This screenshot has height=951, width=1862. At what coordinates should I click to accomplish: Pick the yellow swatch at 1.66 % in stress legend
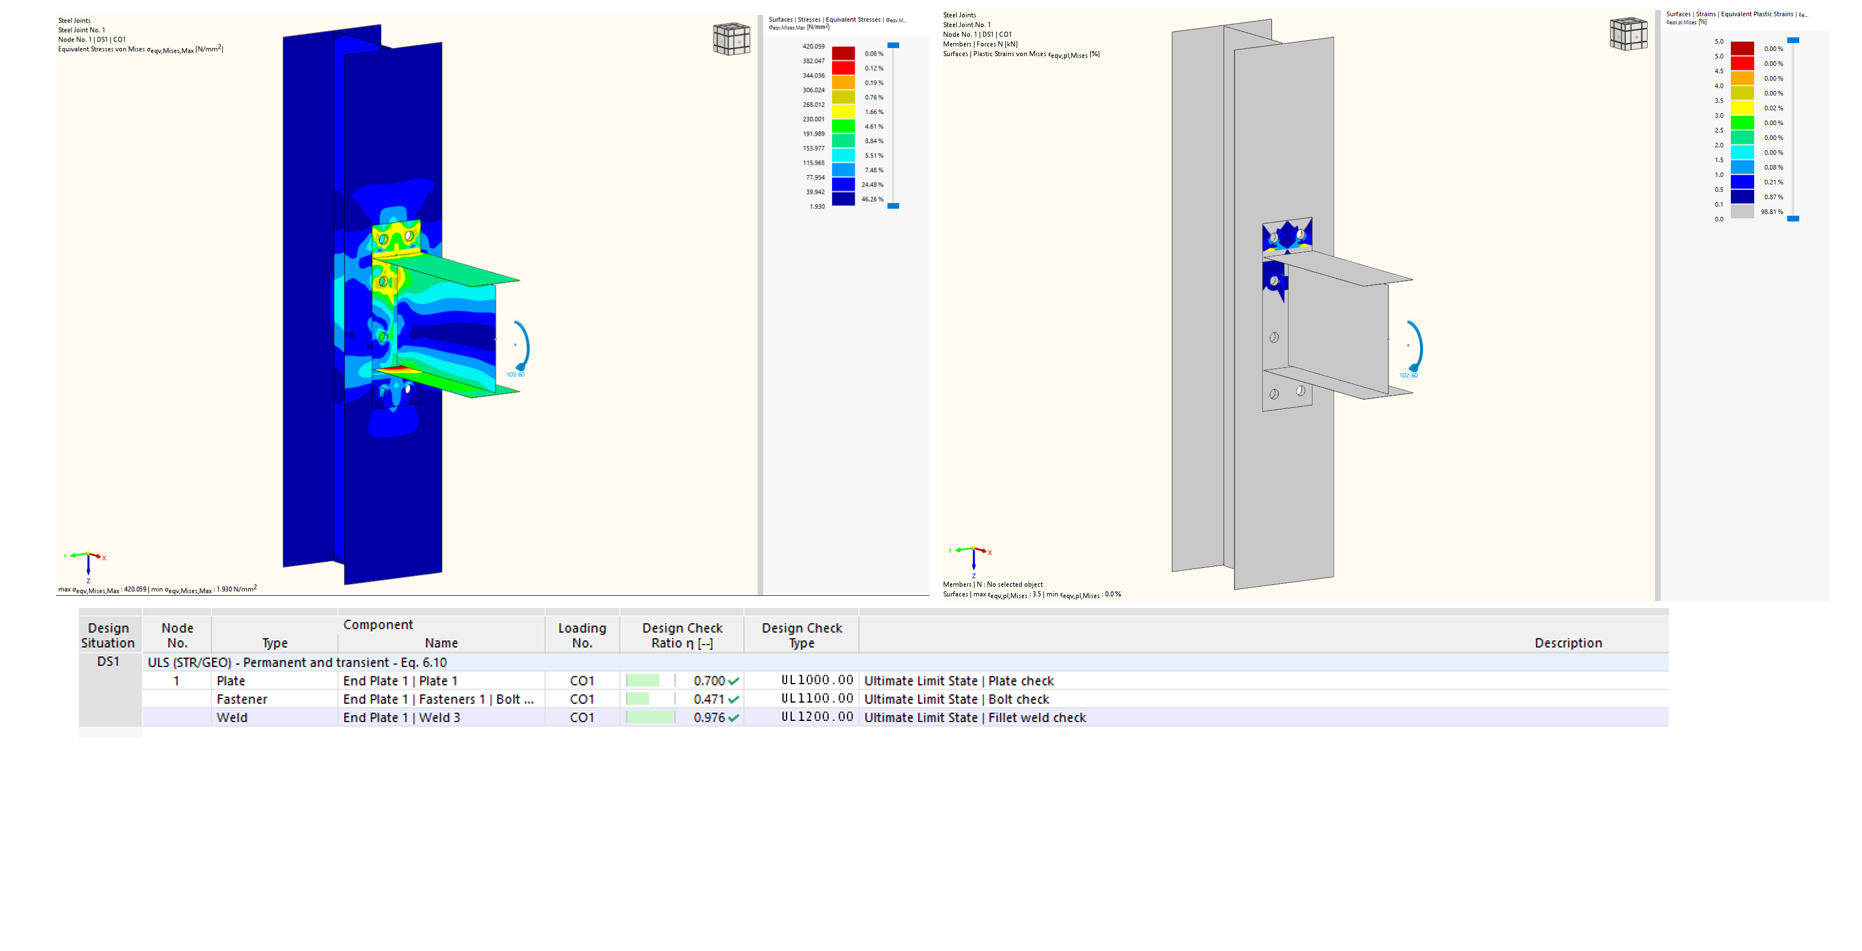[843, 111]
